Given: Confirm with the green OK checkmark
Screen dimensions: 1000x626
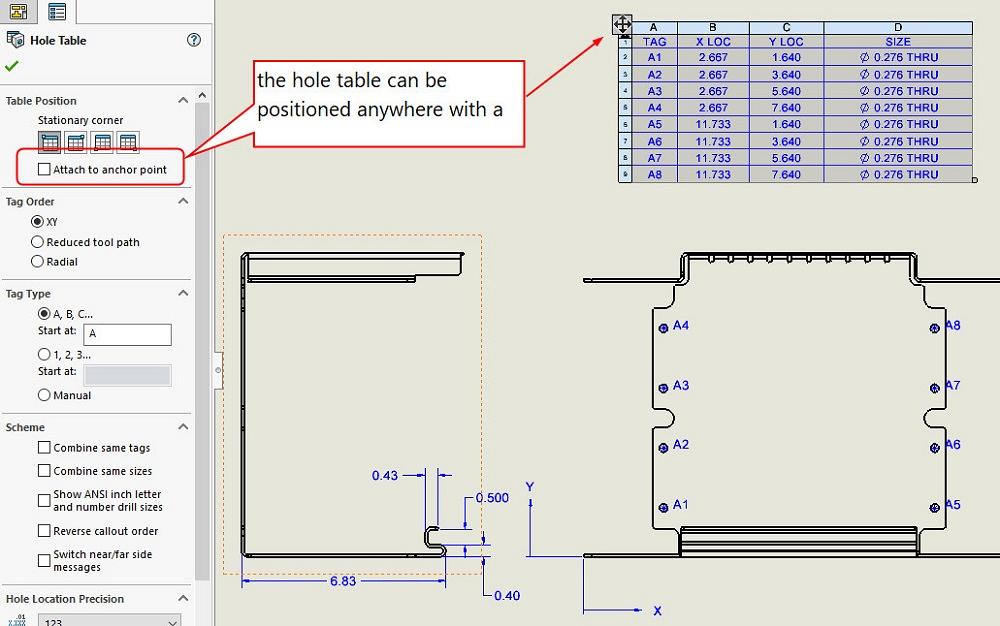Looking at the screenshot, I should point(11,66).
